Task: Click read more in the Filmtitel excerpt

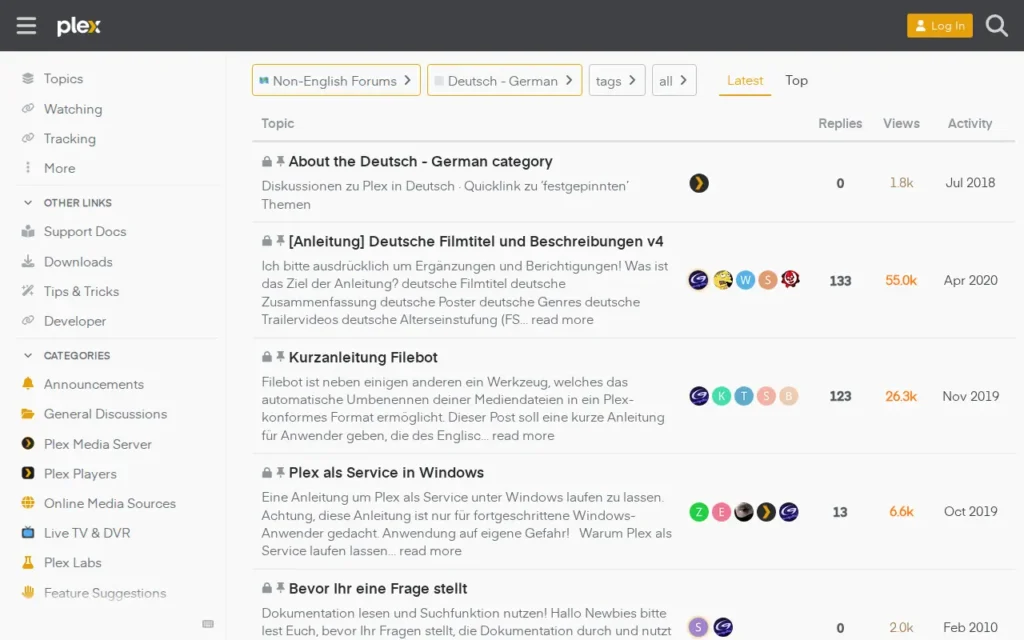Action: pyautogui.click(x=562, y=319)
